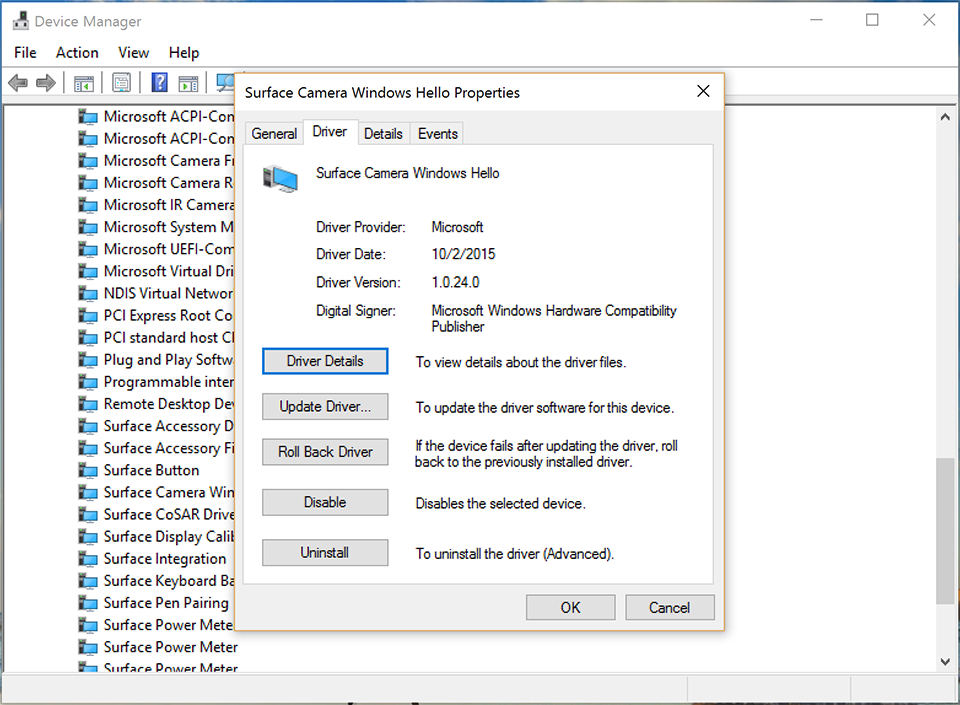This screenshot has width=960, height=705.
Task: Open the Action menu
Action: (77, 53)
